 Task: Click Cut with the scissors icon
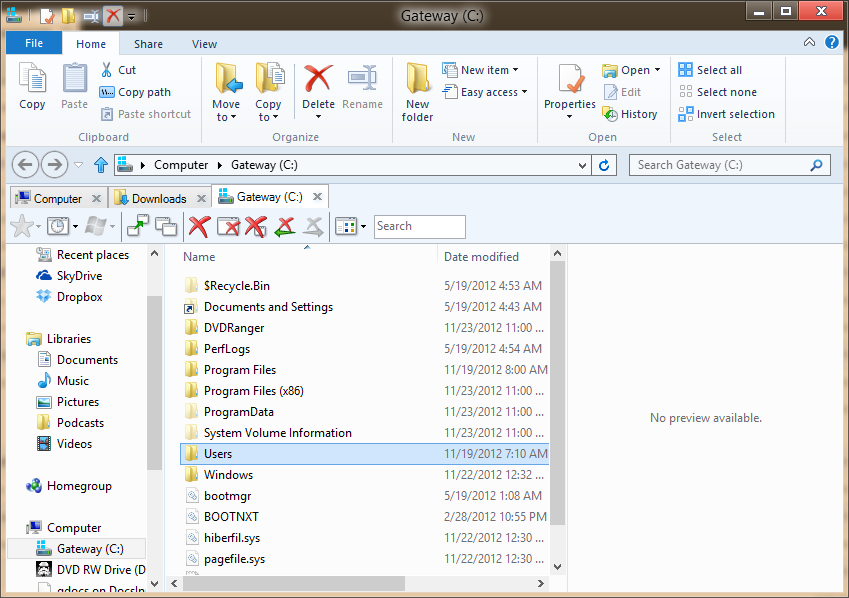pyautogui.click(x=119, y=70)
